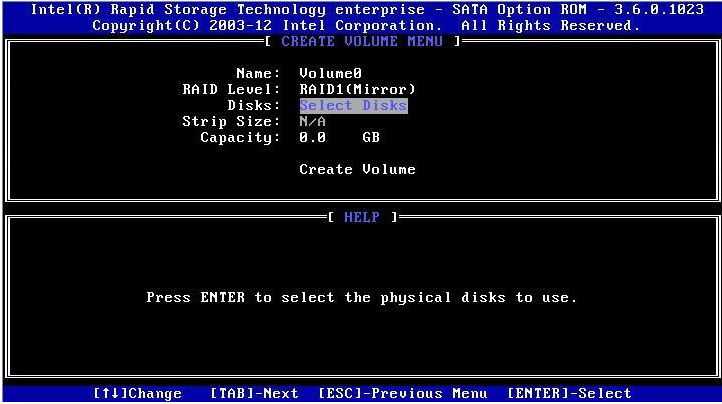The height and width of the screenshot is (404, 722).
Task: Click the N/A strip size value
Action: [312, 122]
